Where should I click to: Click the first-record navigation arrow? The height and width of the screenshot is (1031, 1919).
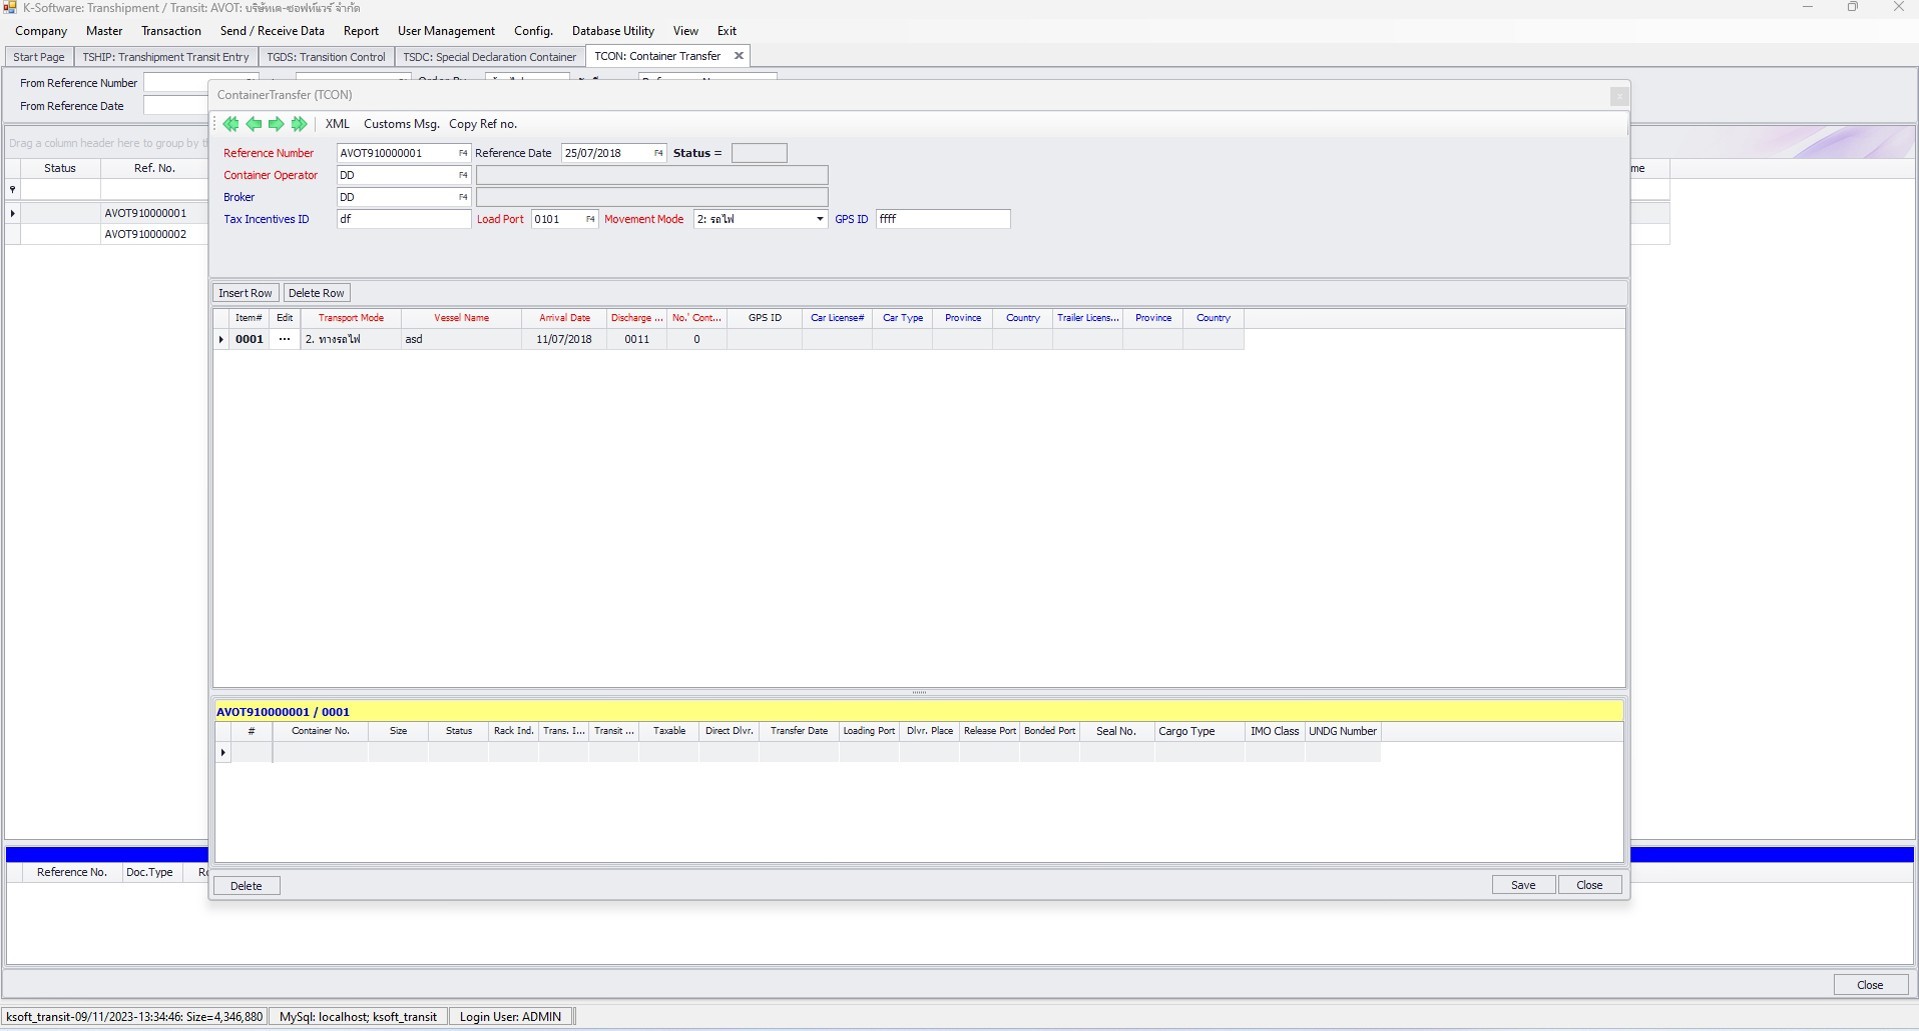[x=231, y=124]
